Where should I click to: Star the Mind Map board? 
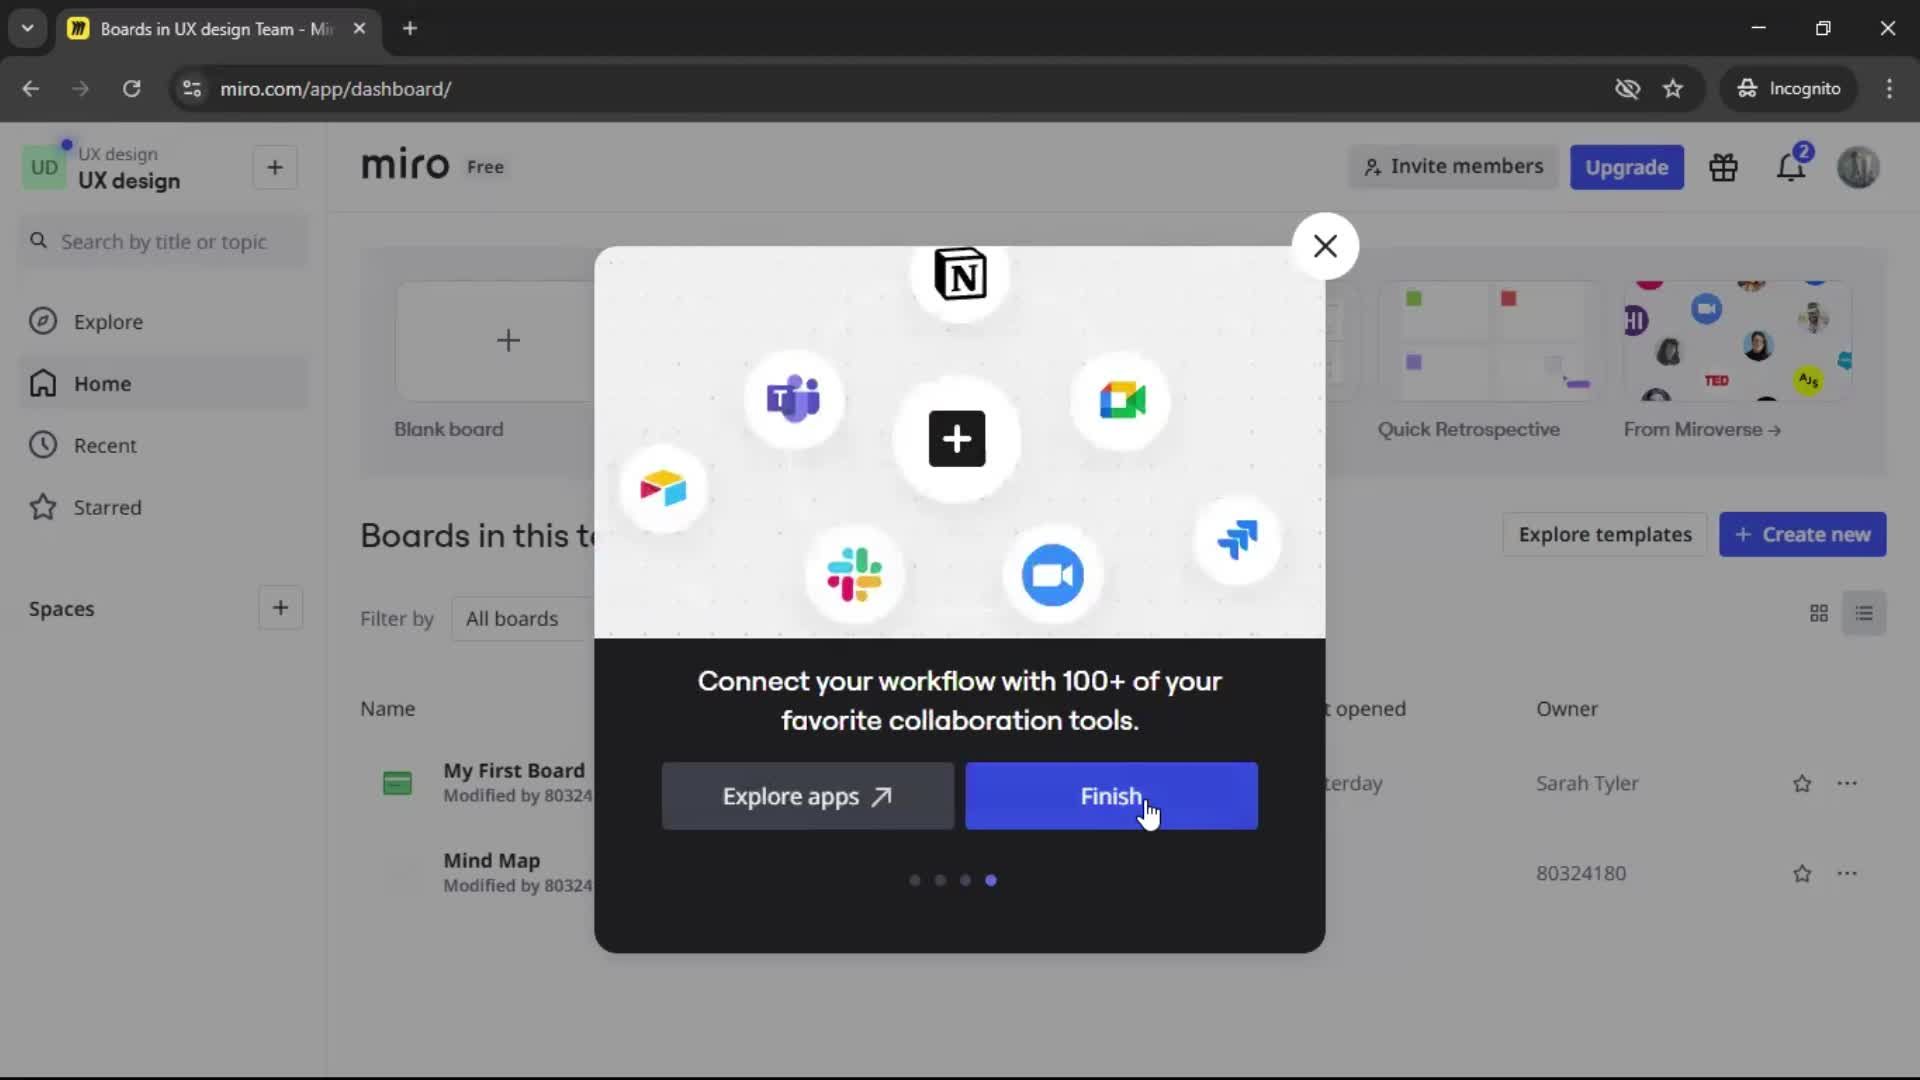pyautogui.click(x=1802, y=874)
